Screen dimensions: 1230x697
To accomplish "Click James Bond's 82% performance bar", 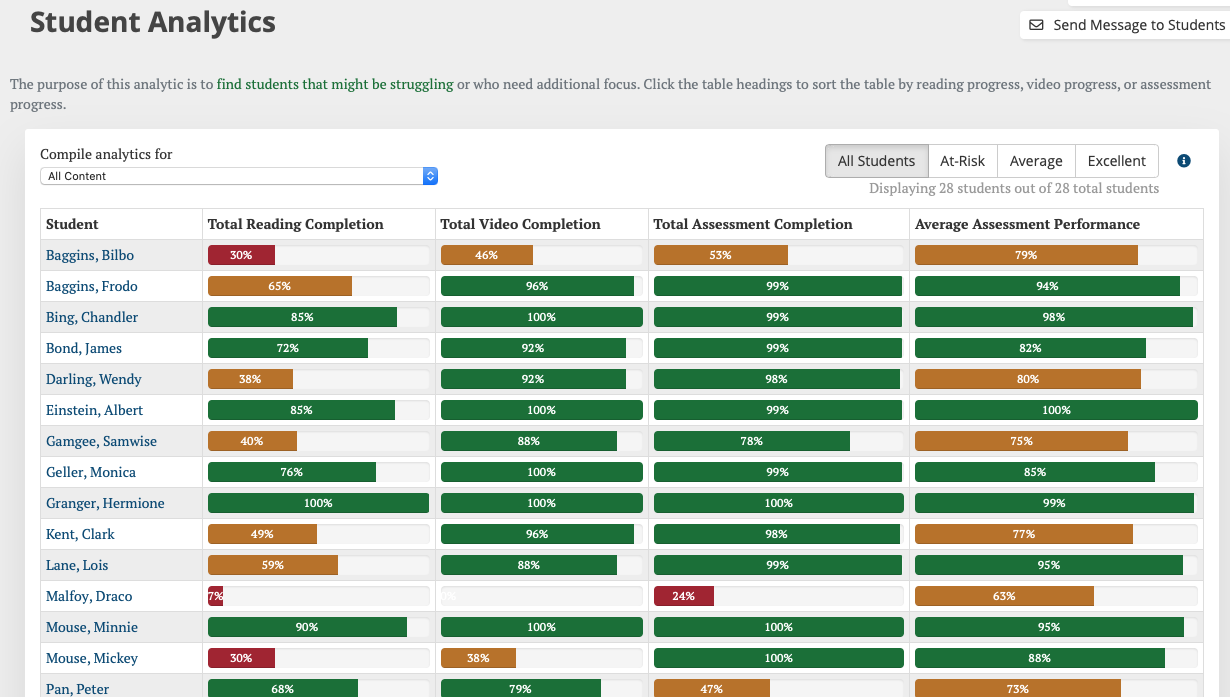I will coord(1030,348).
